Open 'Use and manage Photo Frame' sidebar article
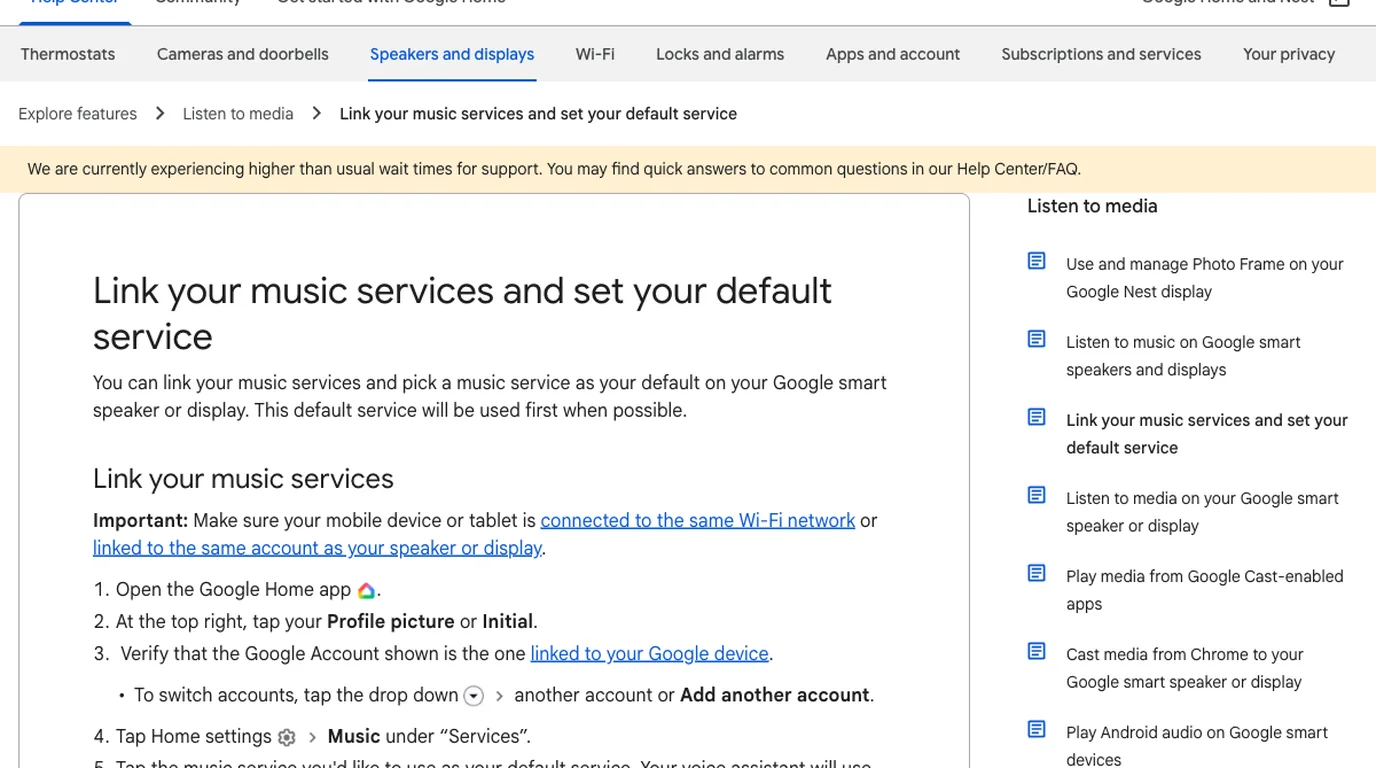1376x768 pixels. (1205, 278)
